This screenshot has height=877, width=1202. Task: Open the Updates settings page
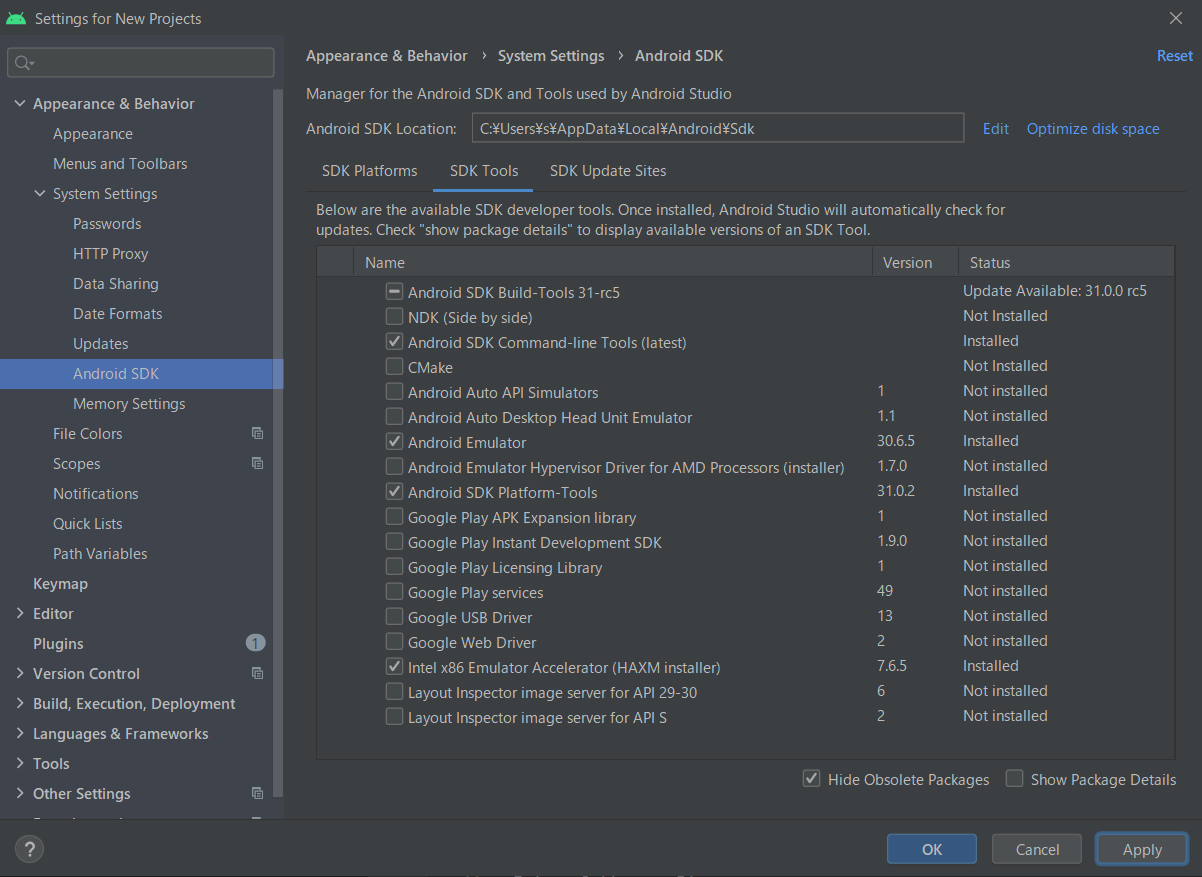pyautogui.click(x=101, y=344)
